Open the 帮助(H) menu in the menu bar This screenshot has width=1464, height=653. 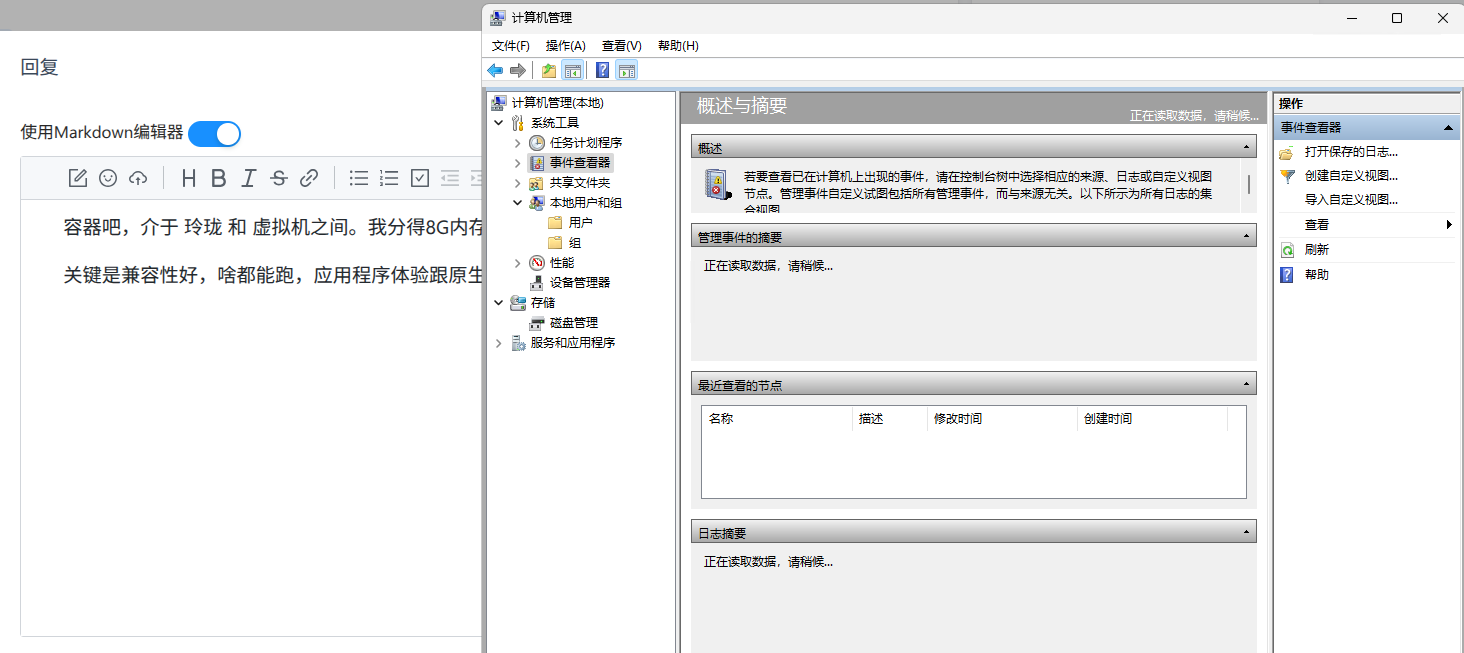678,46
